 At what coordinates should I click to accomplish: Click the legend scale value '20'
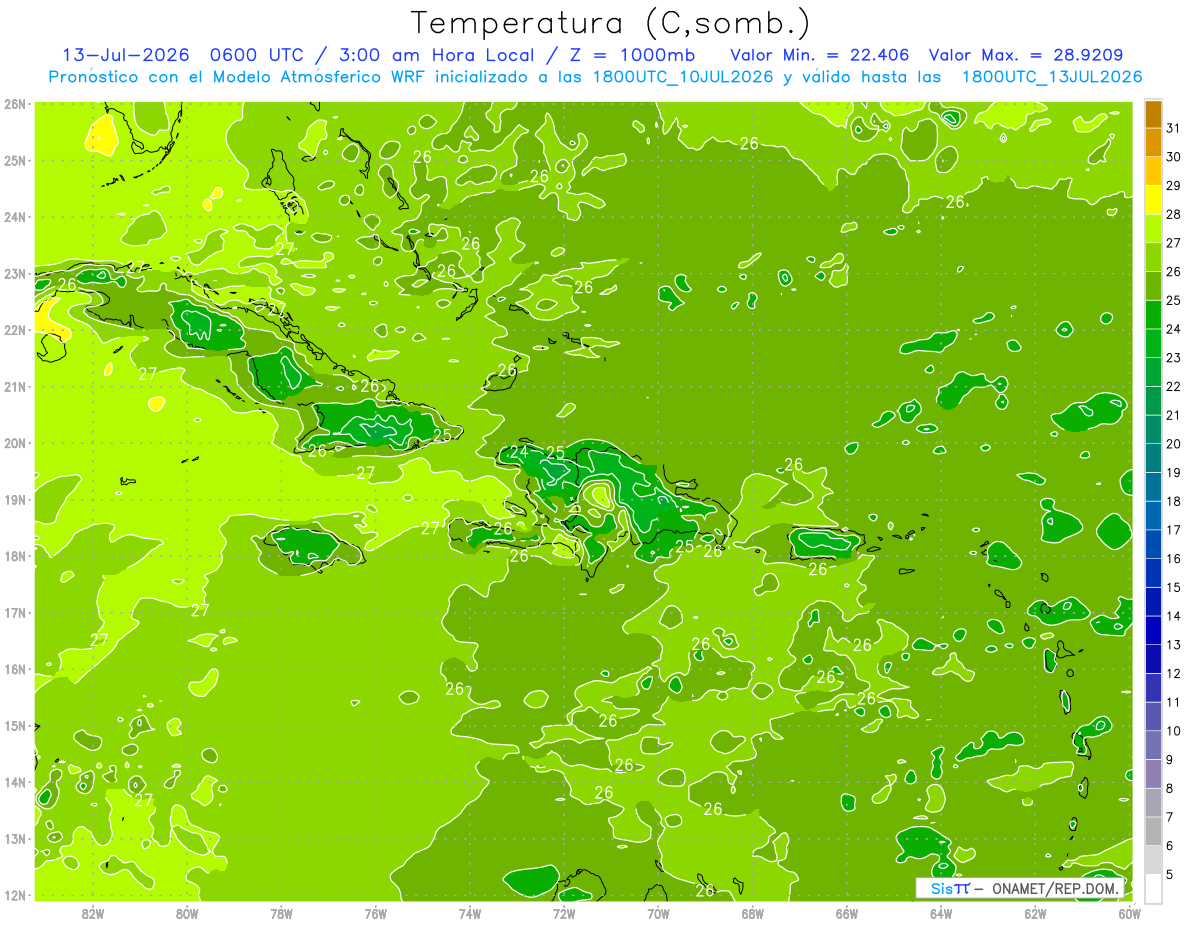(x=1174, y=444)
